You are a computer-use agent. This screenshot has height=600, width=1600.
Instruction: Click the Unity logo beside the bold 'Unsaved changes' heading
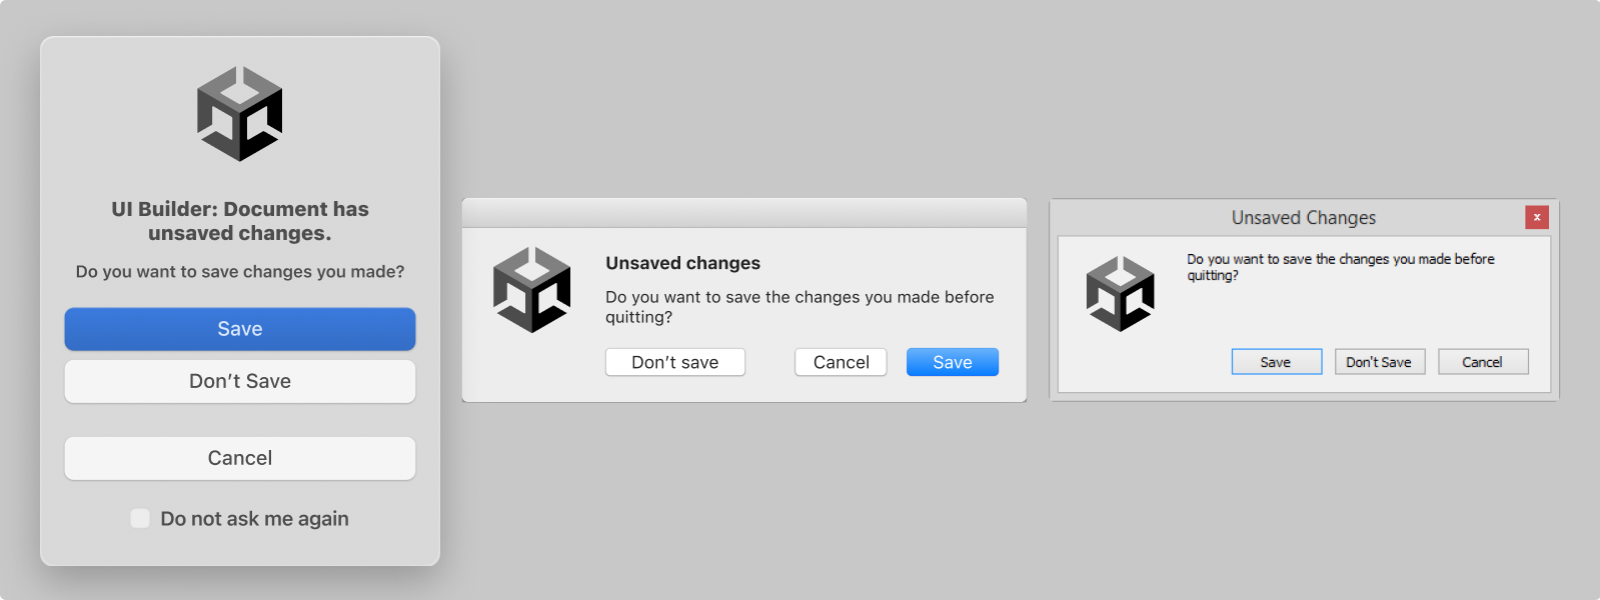[532, 290]
